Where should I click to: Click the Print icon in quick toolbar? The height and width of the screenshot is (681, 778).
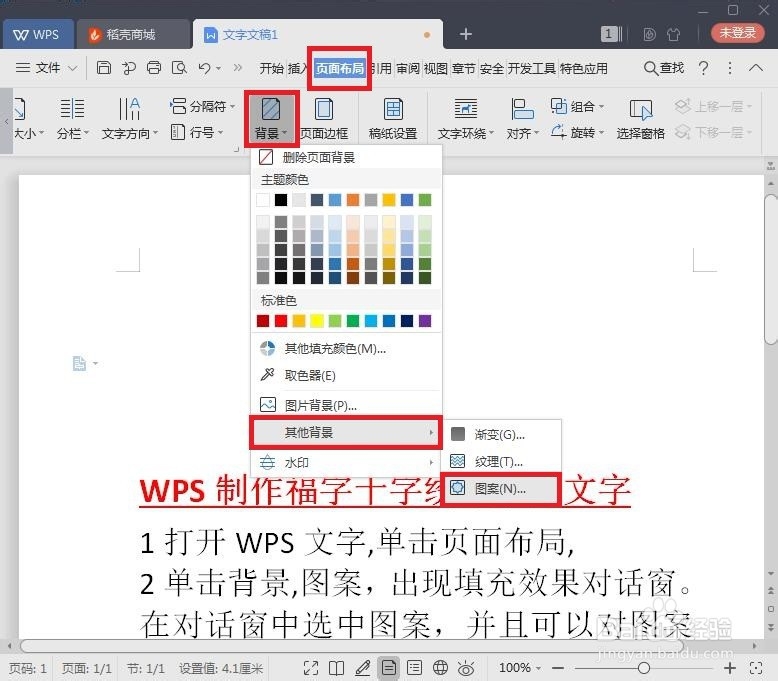coord(154,67)
